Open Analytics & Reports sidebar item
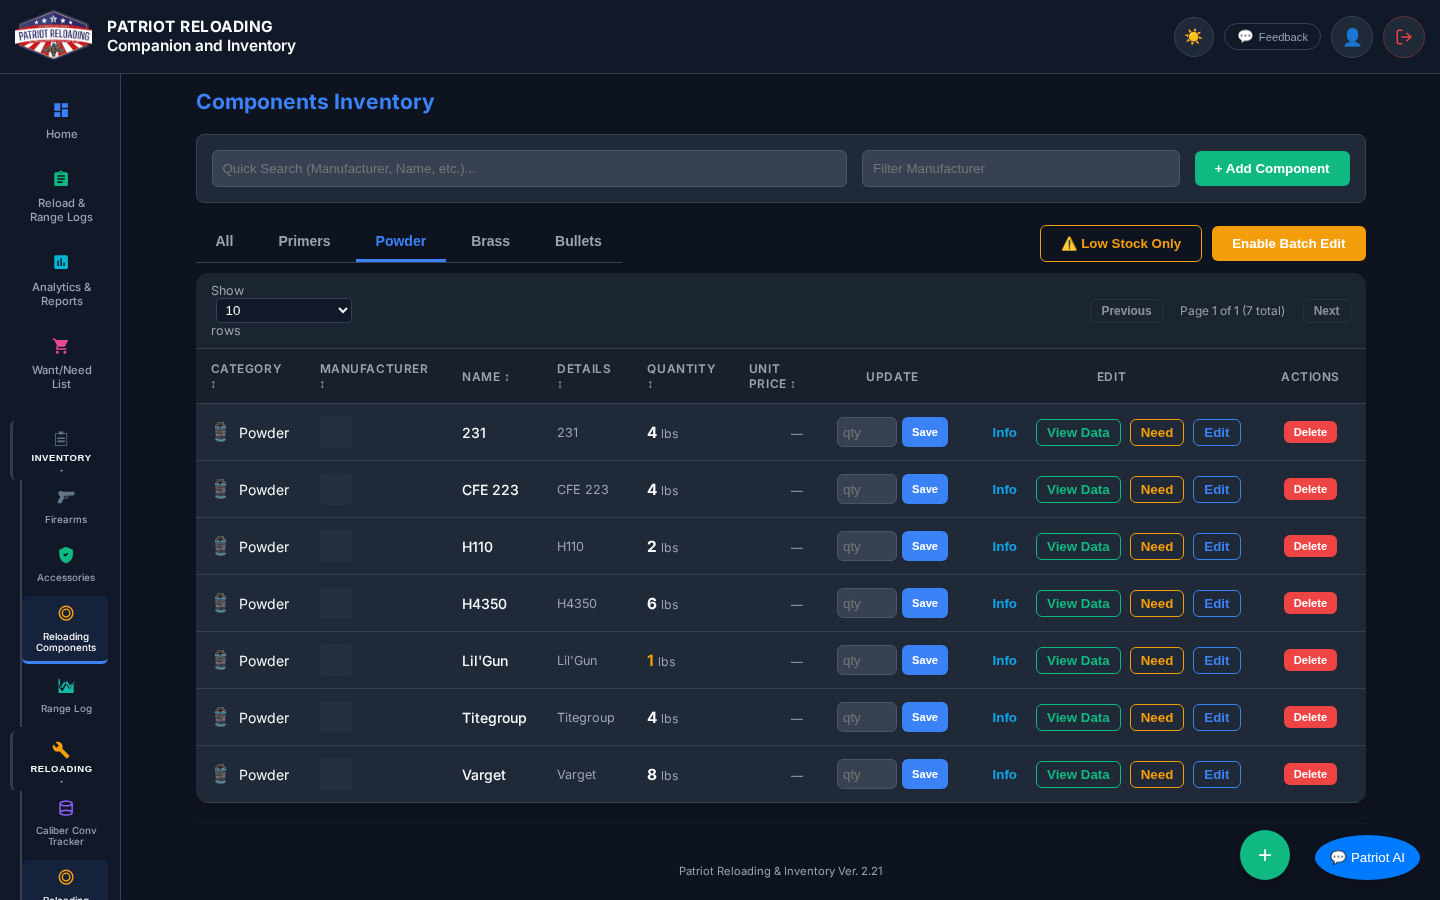The image size is (1440, 900). [61, 280]
